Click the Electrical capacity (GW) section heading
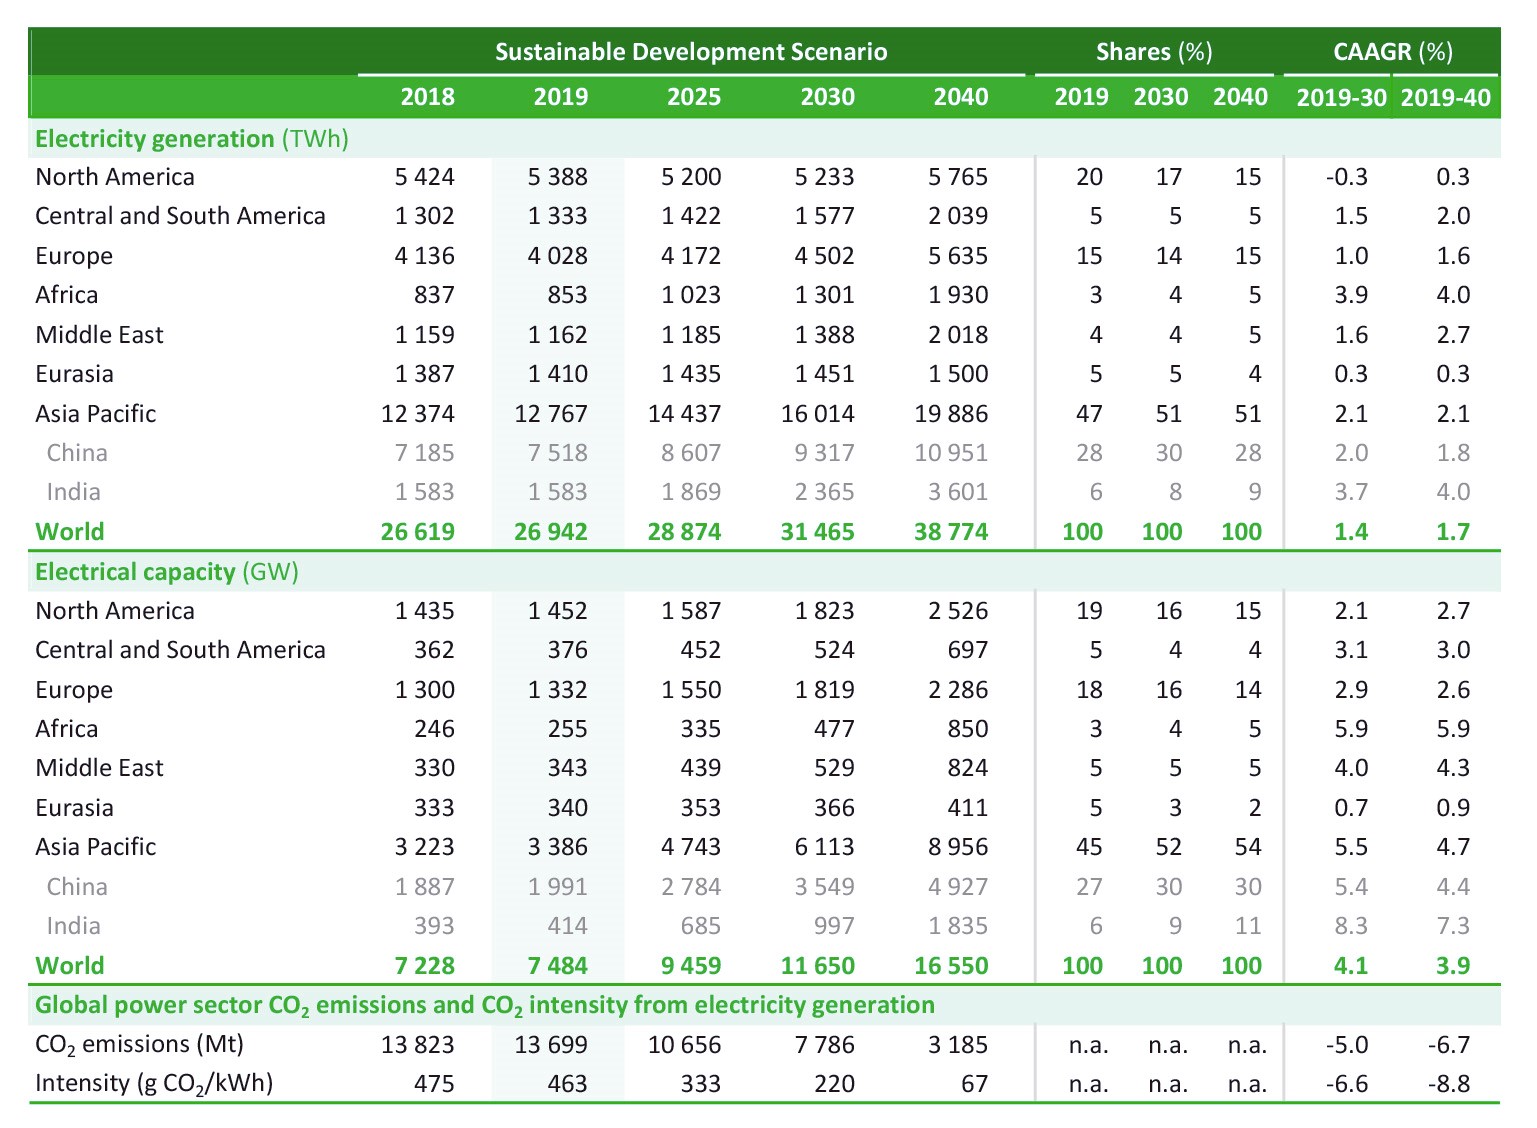The height and width of the screenshot is (1128, 1537). coord(166,572)
